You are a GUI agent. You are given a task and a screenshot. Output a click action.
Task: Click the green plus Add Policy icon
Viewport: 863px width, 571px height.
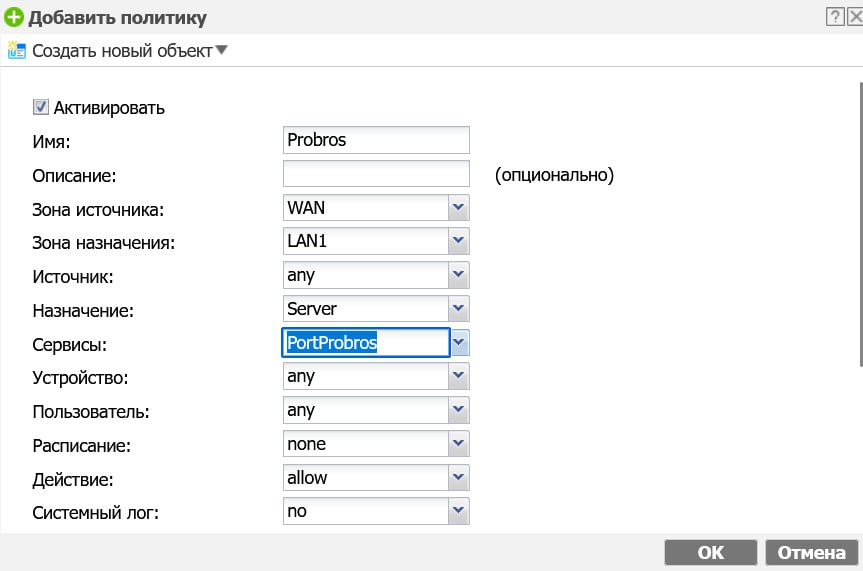coord(13,17)
